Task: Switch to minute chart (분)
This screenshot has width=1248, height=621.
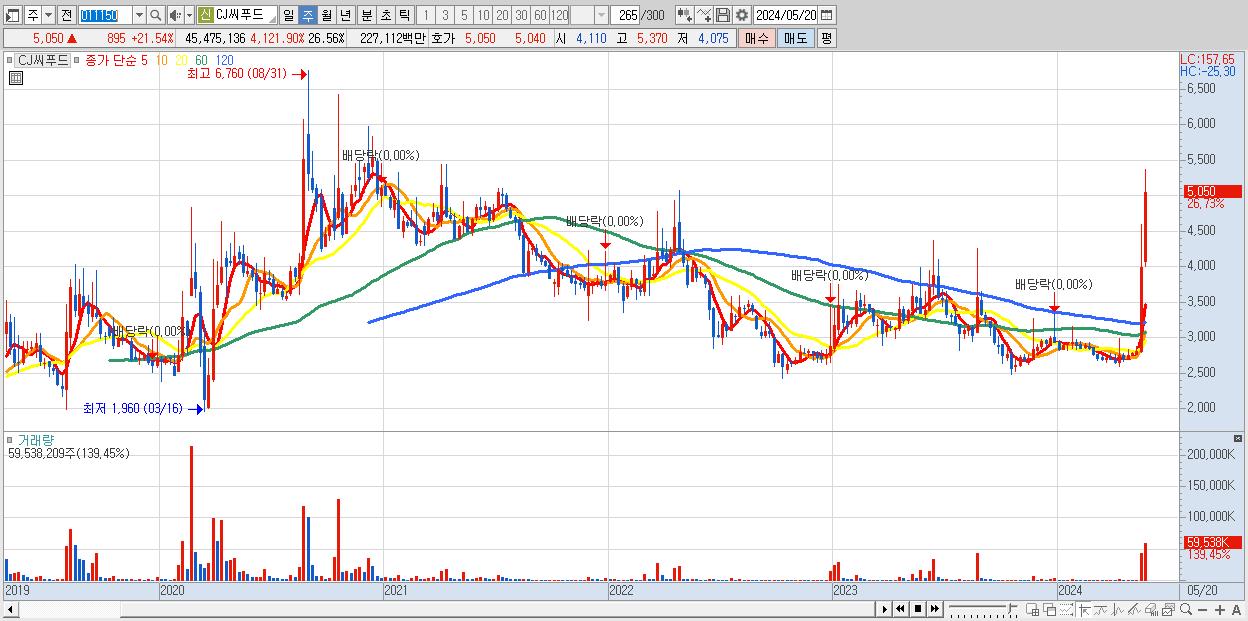Action: [x=366, y=15]
